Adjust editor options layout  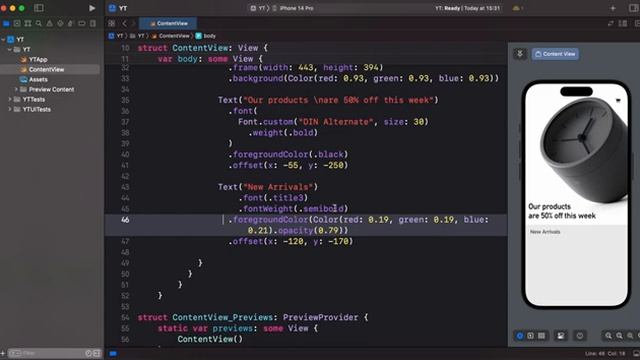click(623, 24)
